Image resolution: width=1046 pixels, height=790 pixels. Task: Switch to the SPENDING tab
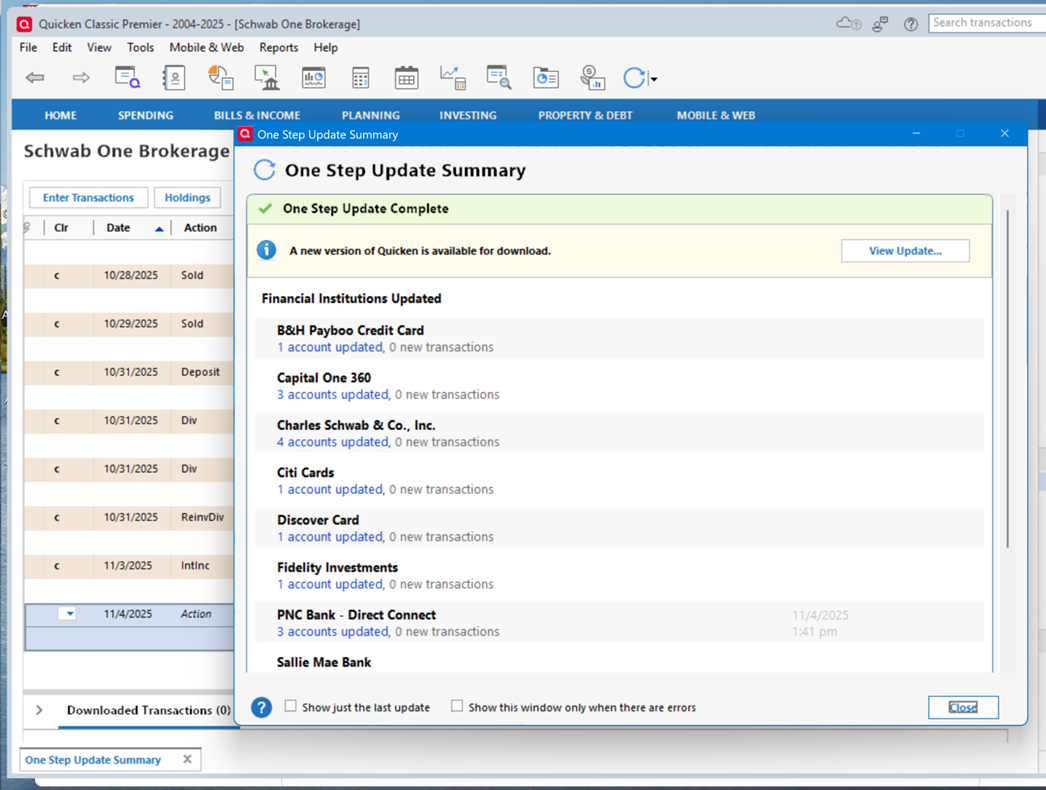tap(145, 115)
